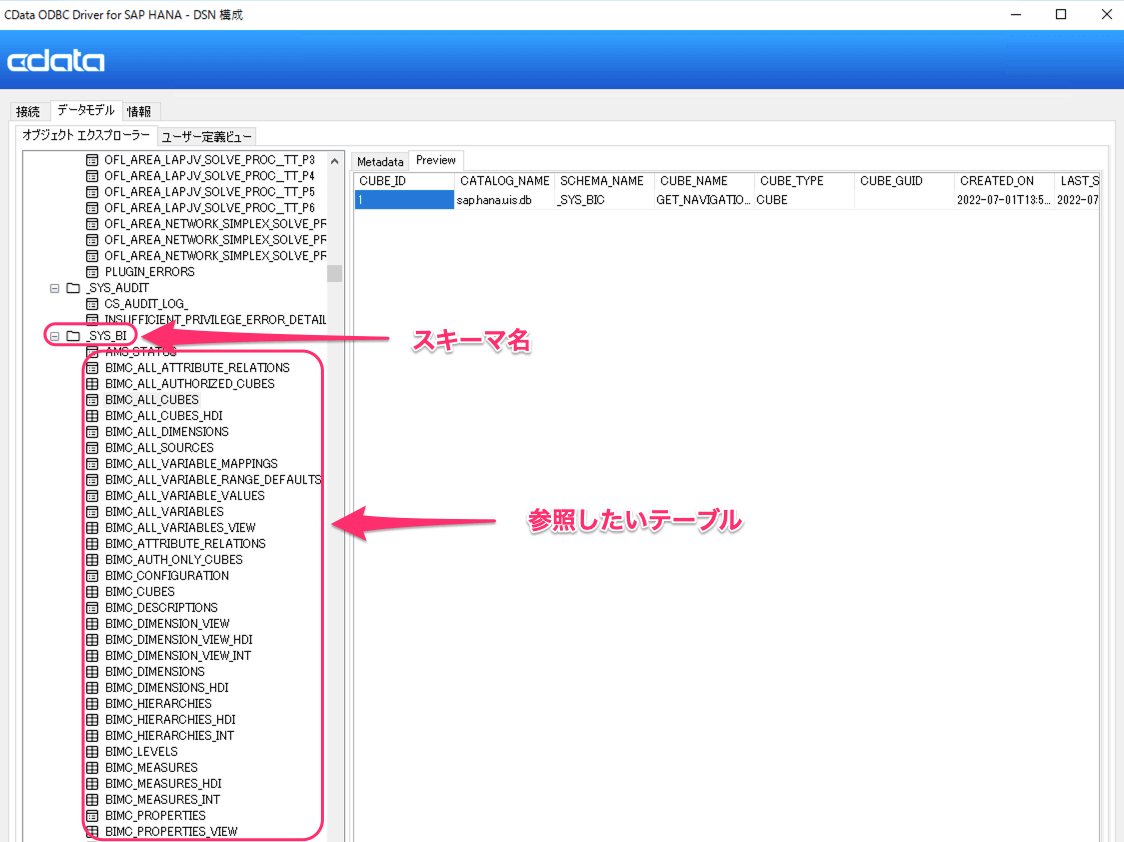Collapse the _SYS_BI schema node

point(54,336)
